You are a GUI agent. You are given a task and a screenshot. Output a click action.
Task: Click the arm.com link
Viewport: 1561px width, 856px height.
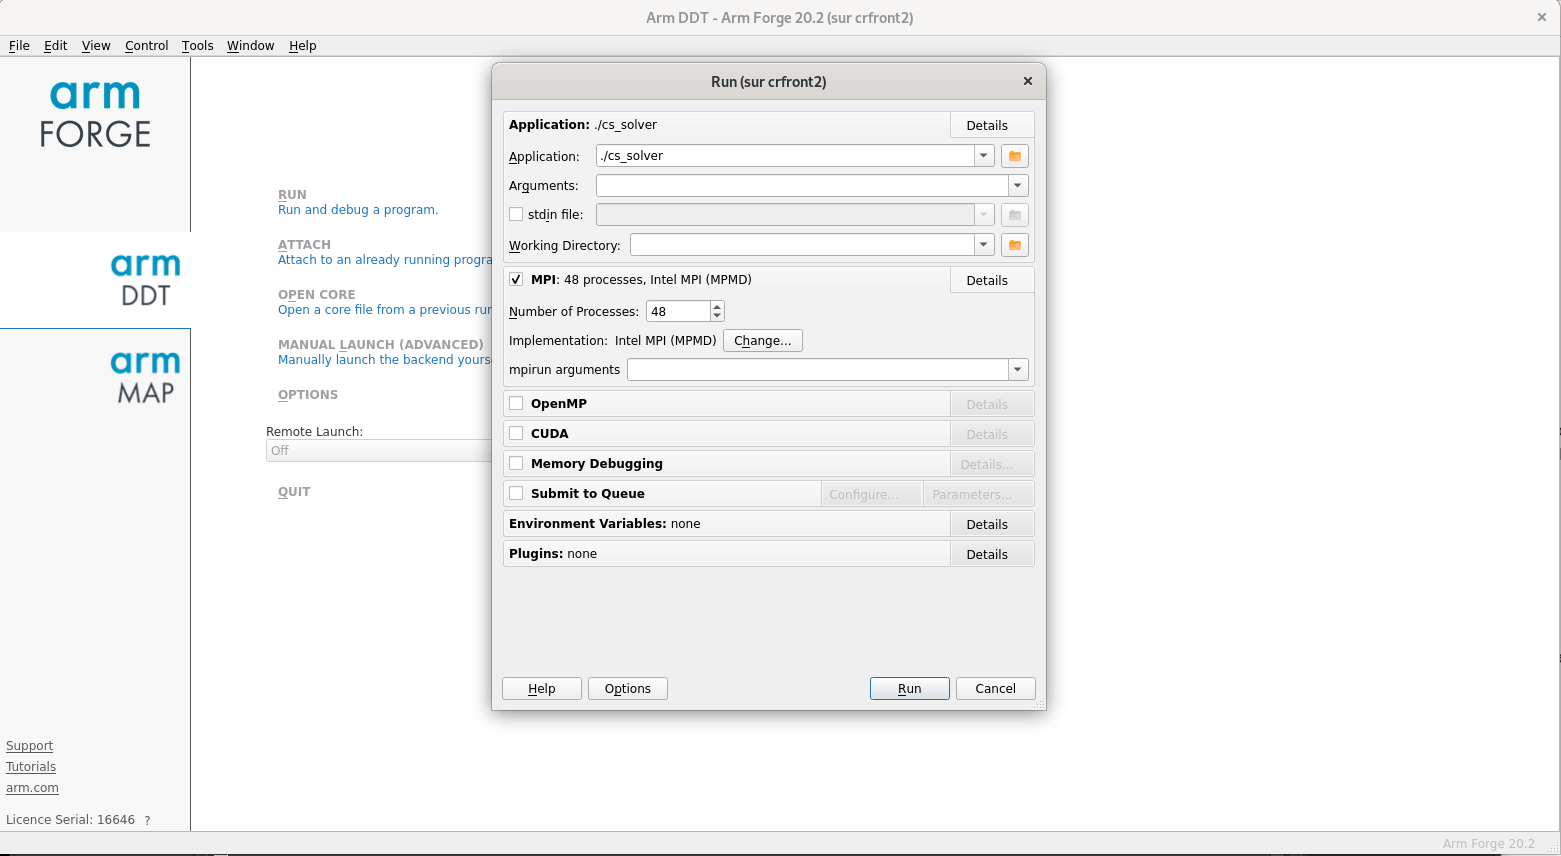pos(32,788)
